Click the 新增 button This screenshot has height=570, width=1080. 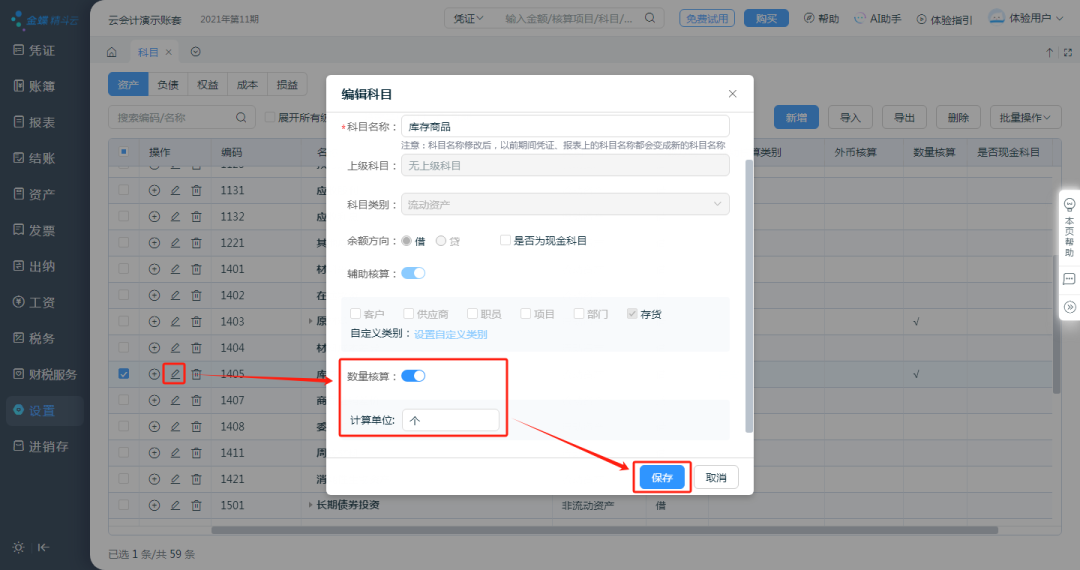point(796,118)
